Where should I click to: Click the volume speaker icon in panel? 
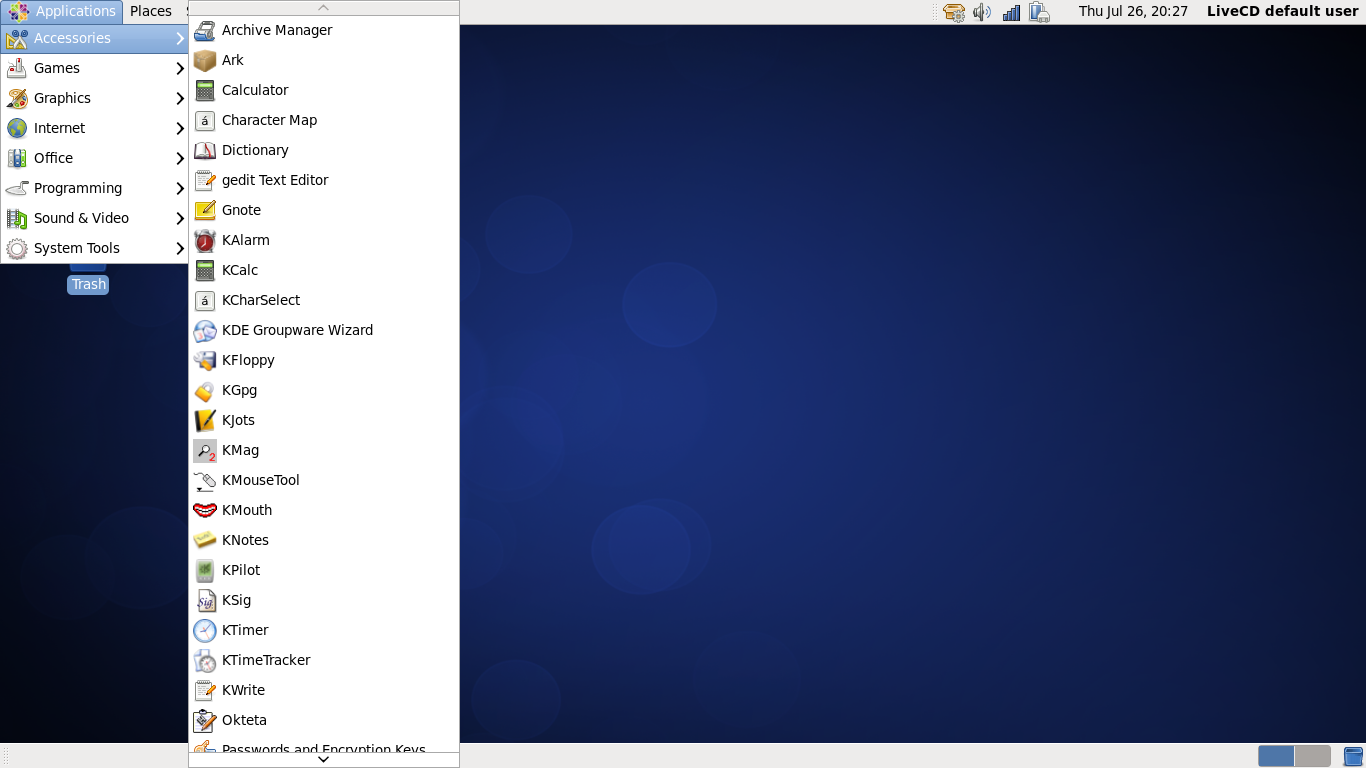982,12
